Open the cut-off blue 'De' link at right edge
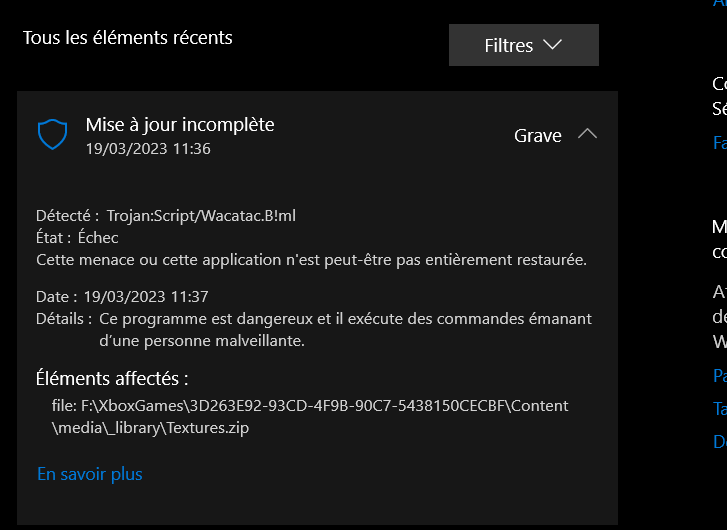 pos(720,441)
